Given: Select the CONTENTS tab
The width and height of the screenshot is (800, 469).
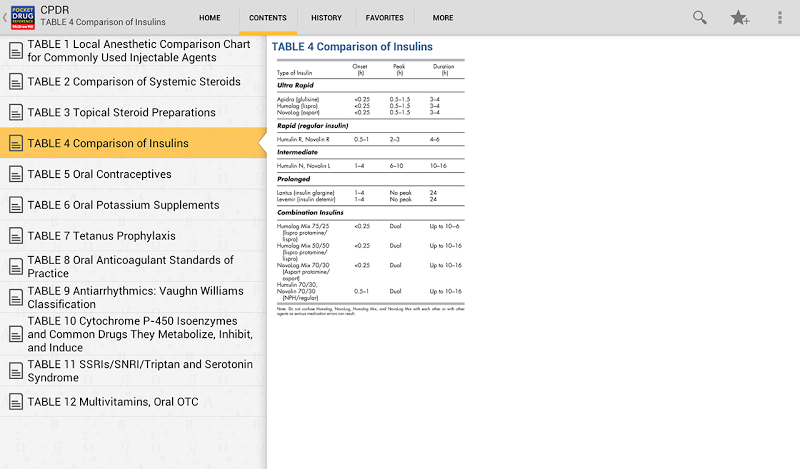Looking at the screenshot, I should point(268,18).
